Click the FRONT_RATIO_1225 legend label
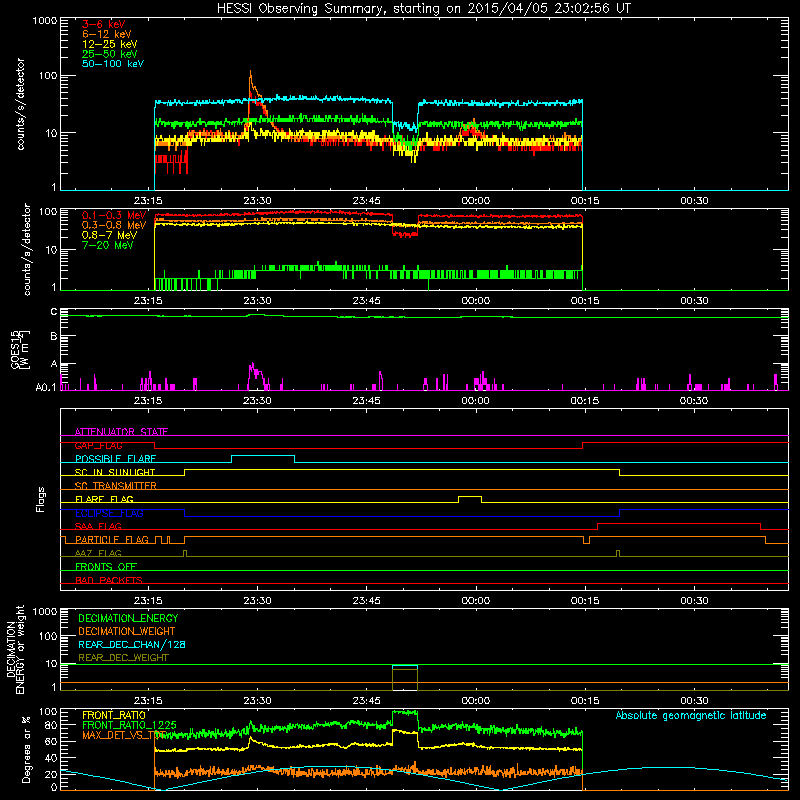The image size is (800, 800). (129, 725)
